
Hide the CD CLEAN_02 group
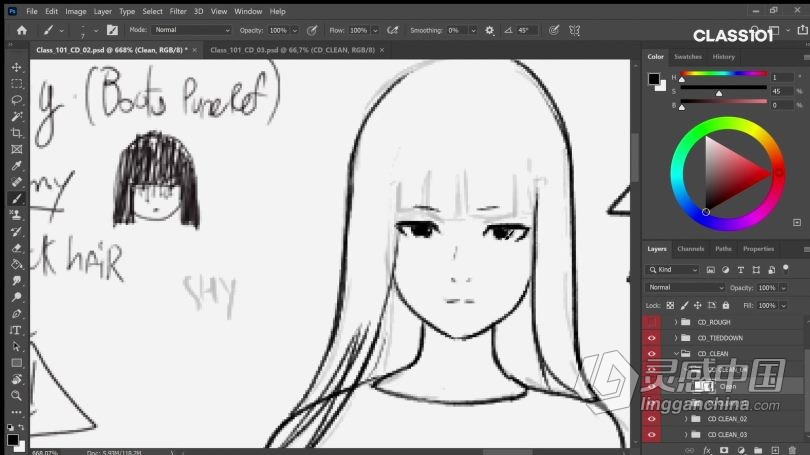(x=651, y=419)
